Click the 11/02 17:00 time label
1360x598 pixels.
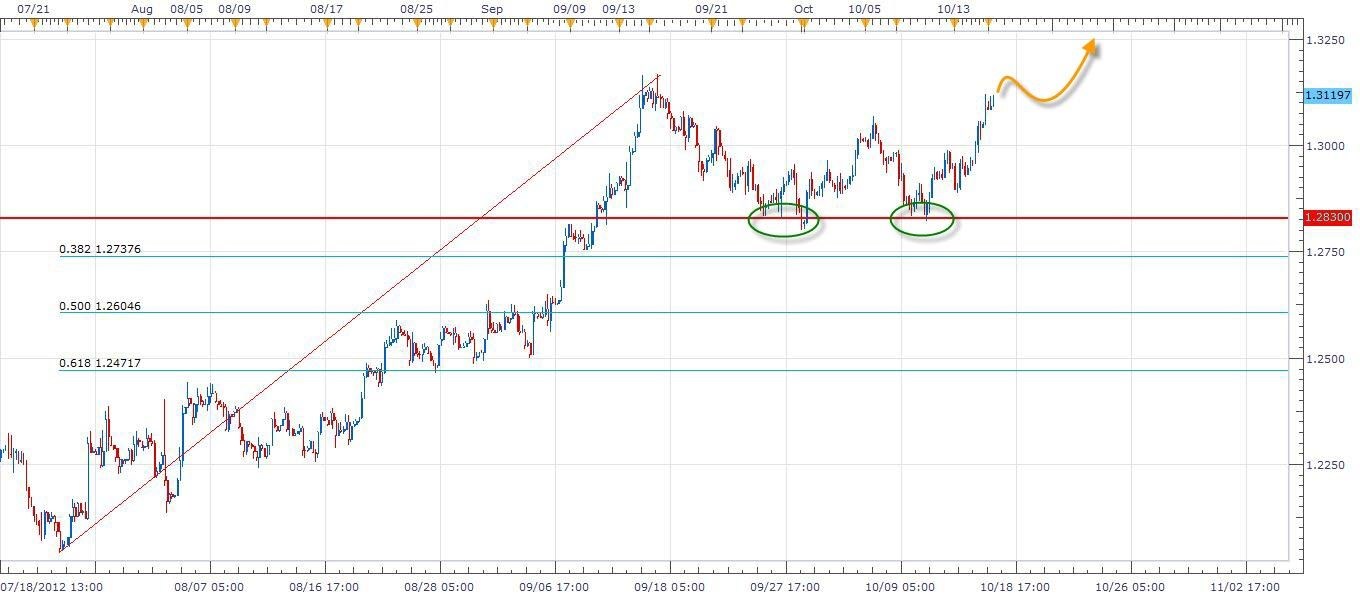tap(1247, 587)
